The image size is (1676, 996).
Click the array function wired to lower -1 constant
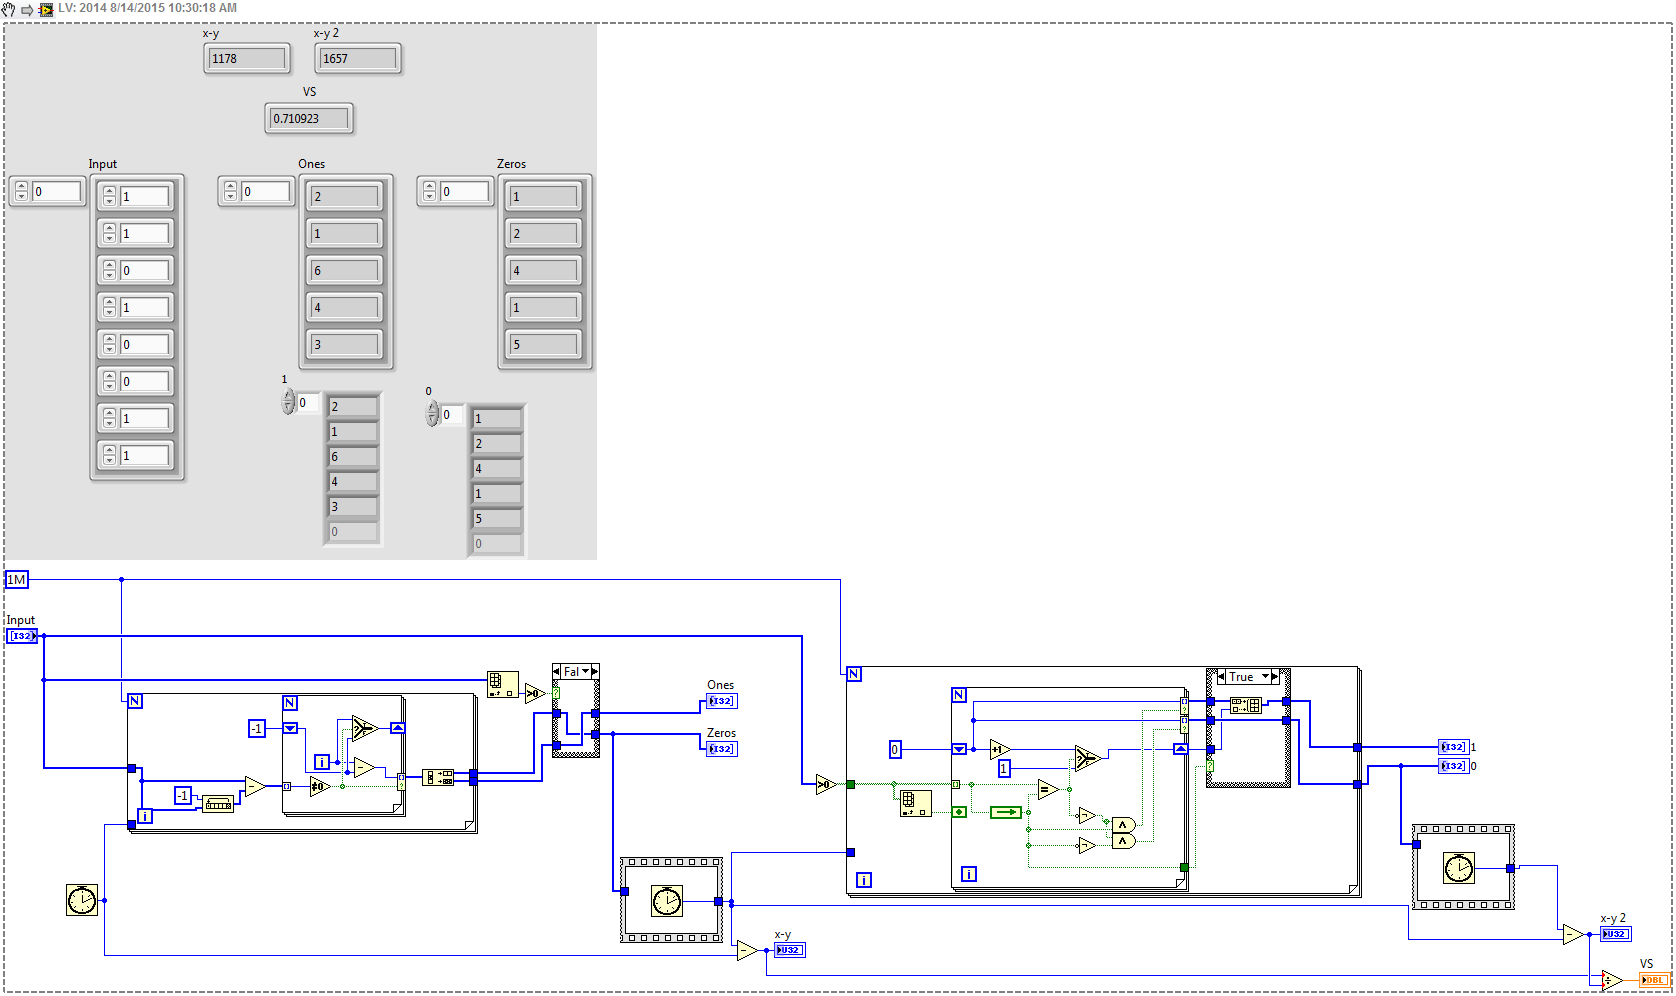tap(218, 803)
